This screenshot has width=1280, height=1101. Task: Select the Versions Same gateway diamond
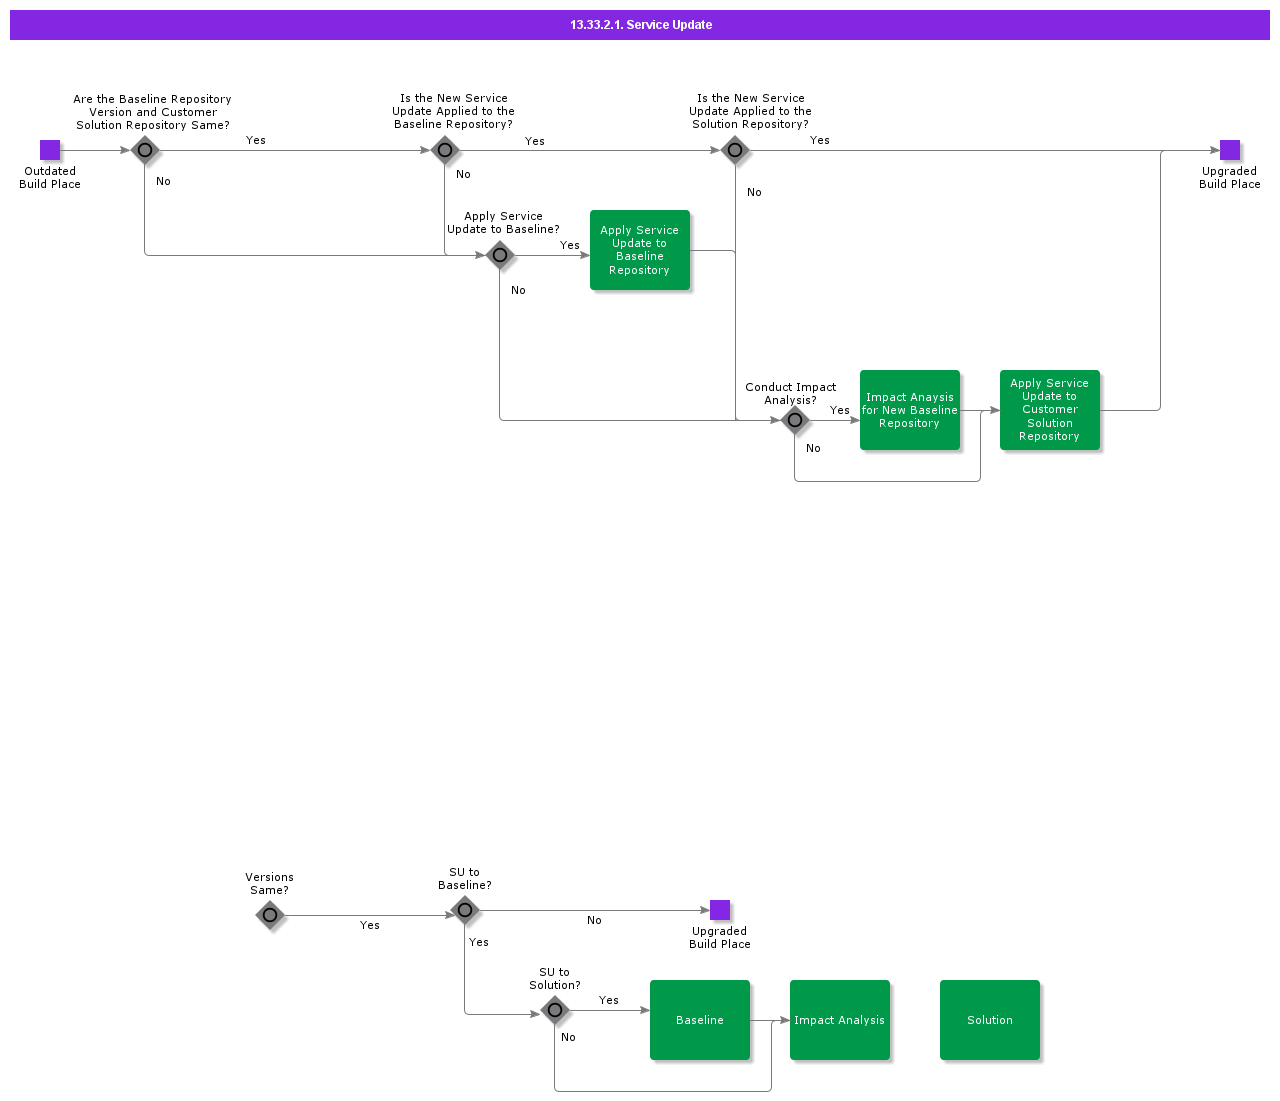coord(270,915)
